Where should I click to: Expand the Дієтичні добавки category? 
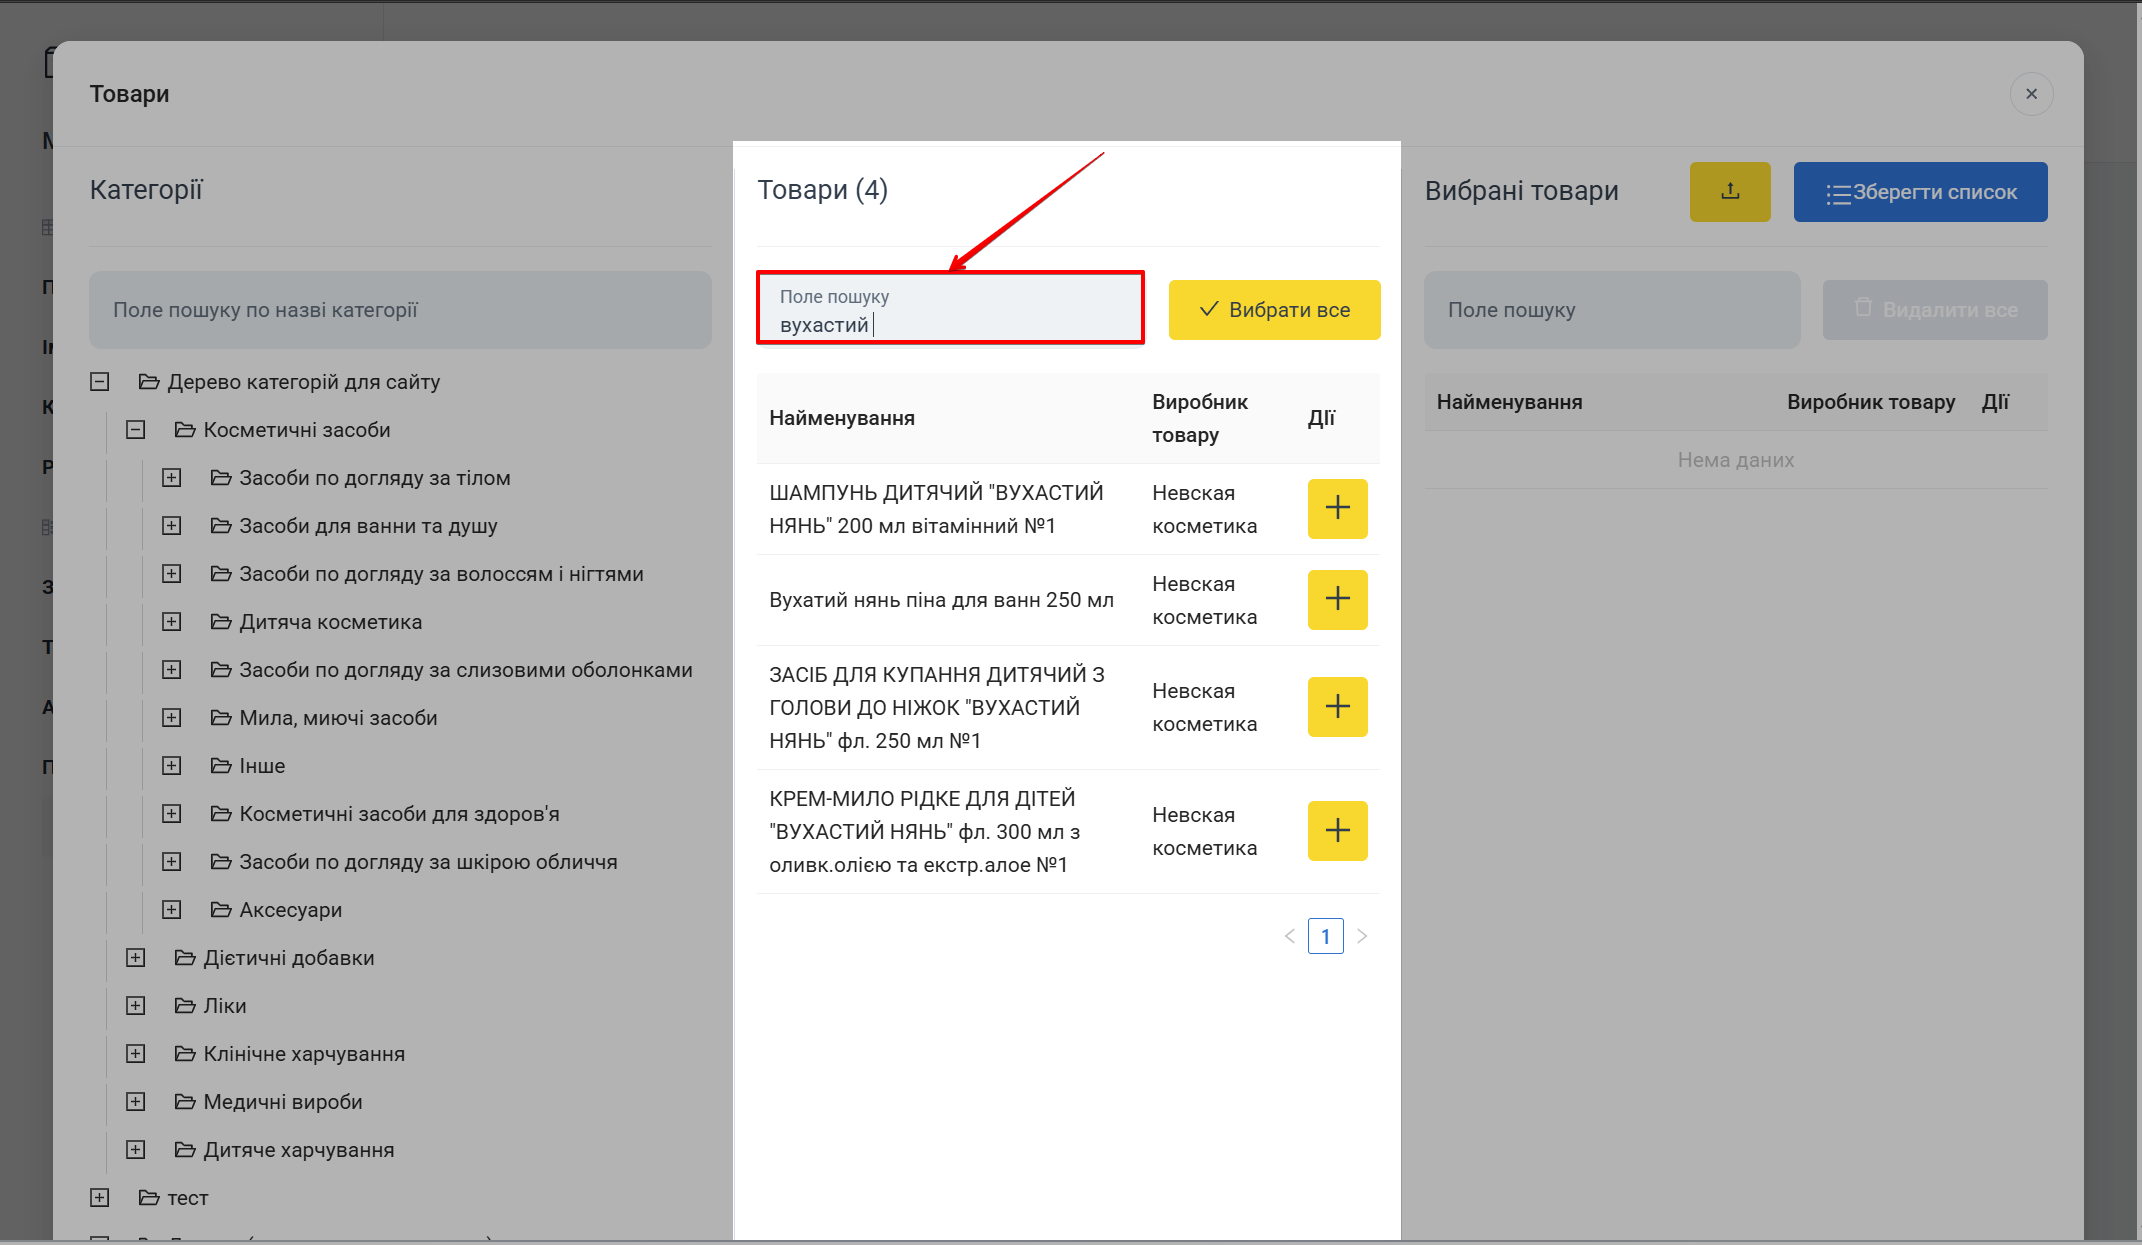click(x=136, y=958)
